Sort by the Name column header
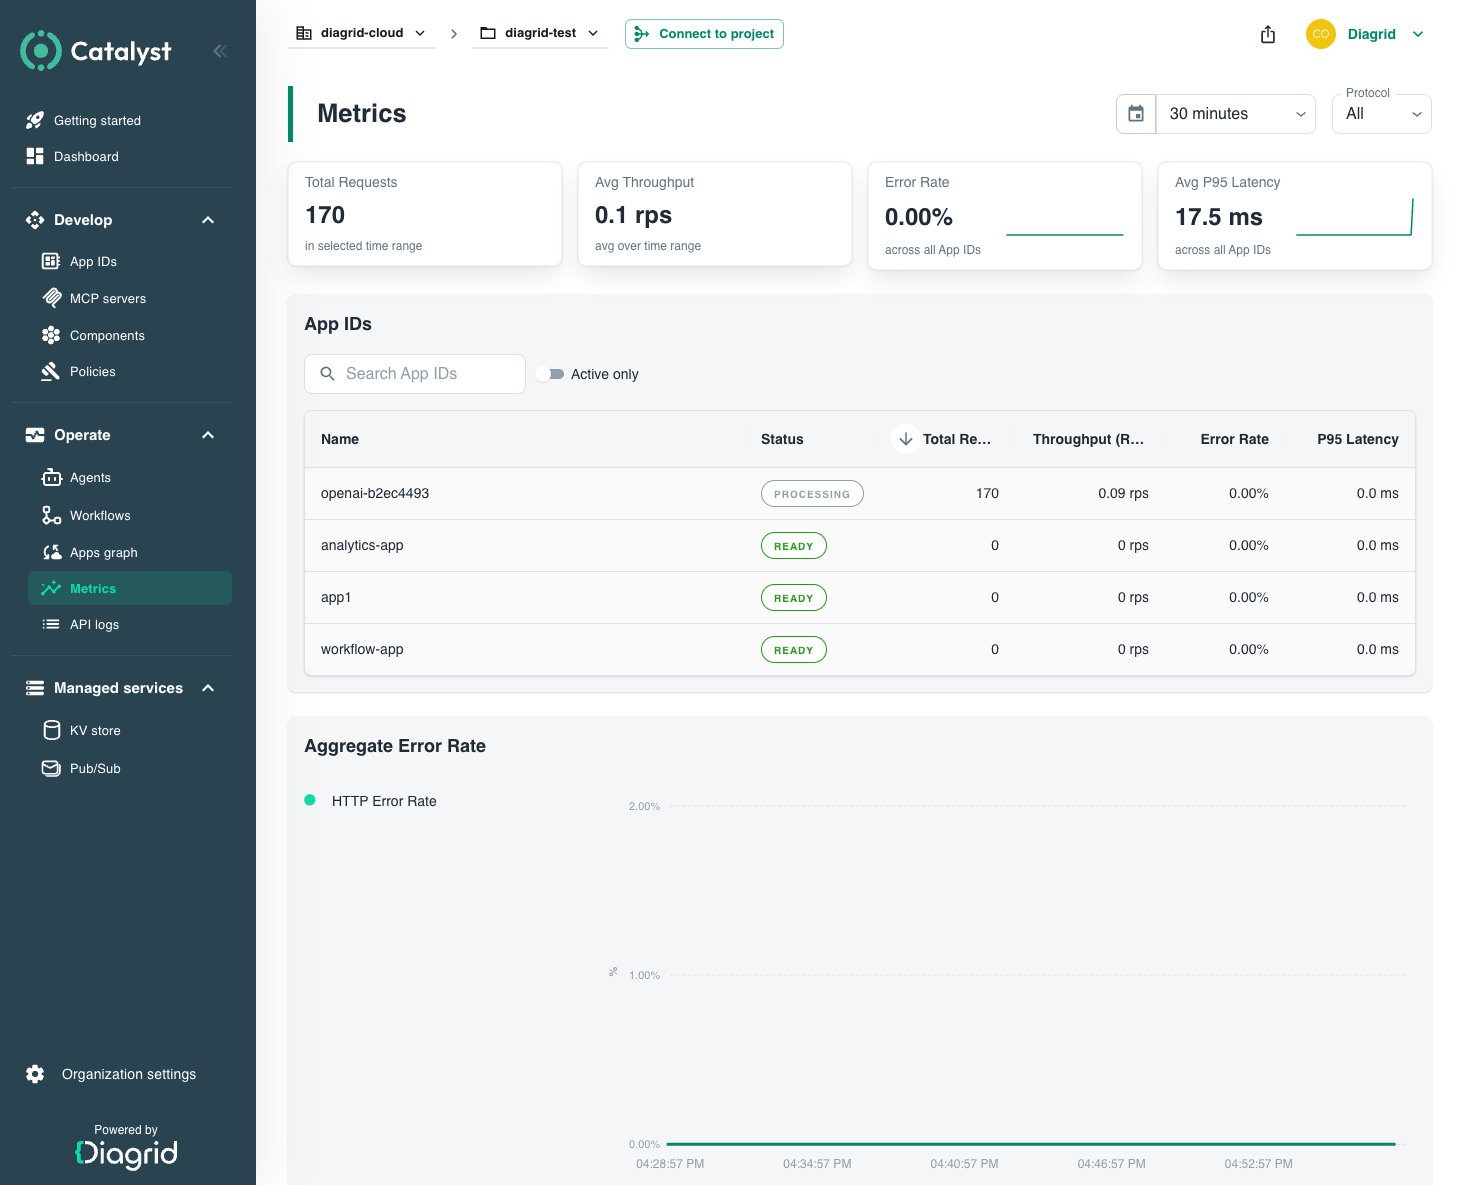 click(x=340, y=439)
